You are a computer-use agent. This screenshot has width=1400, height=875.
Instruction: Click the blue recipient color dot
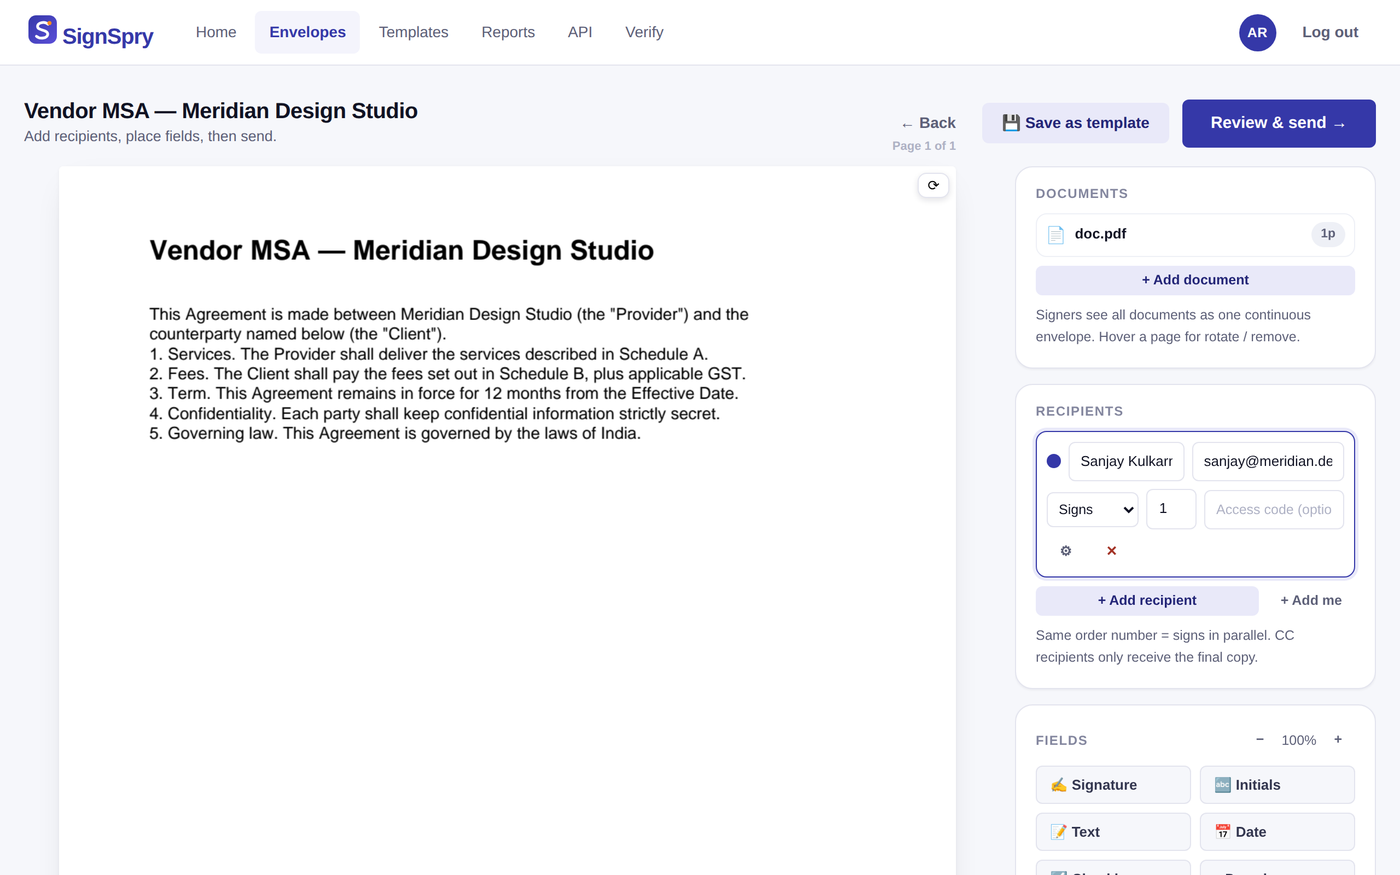[1053, 461]
